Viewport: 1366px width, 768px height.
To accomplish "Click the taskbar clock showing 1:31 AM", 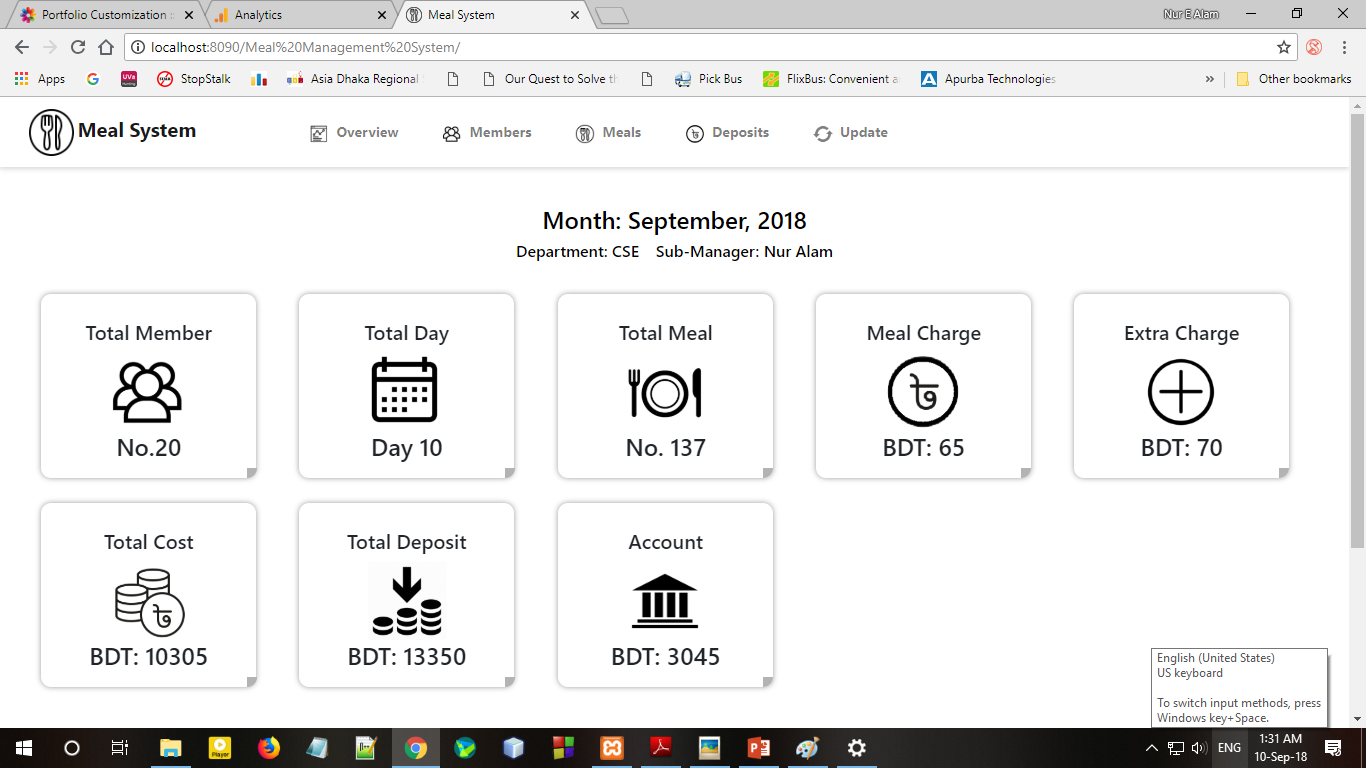I will (x=1282, y=748).
